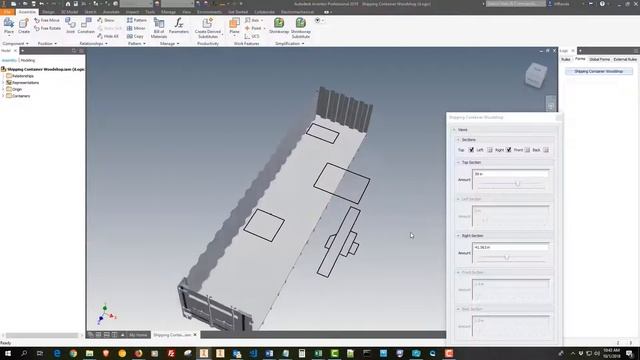Adjust the Right Section amount slider
This screenshot has width=640, height=360.
(507, 257)
